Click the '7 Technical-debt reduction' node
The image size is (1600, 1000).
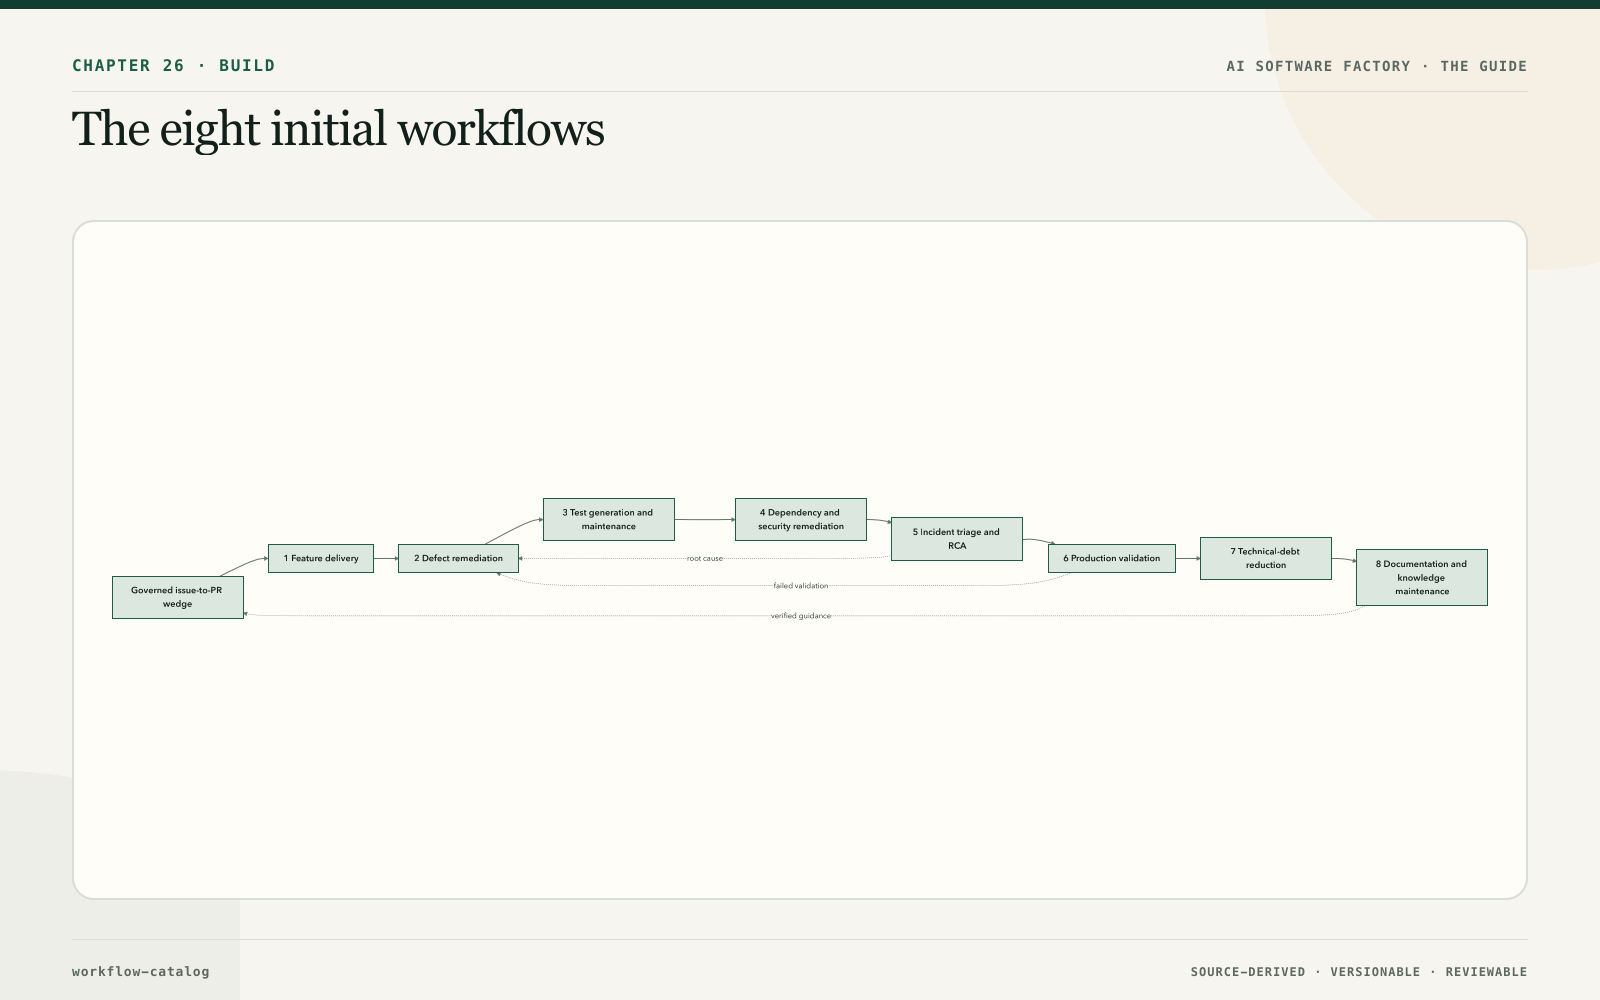[x=1266, y=558]
